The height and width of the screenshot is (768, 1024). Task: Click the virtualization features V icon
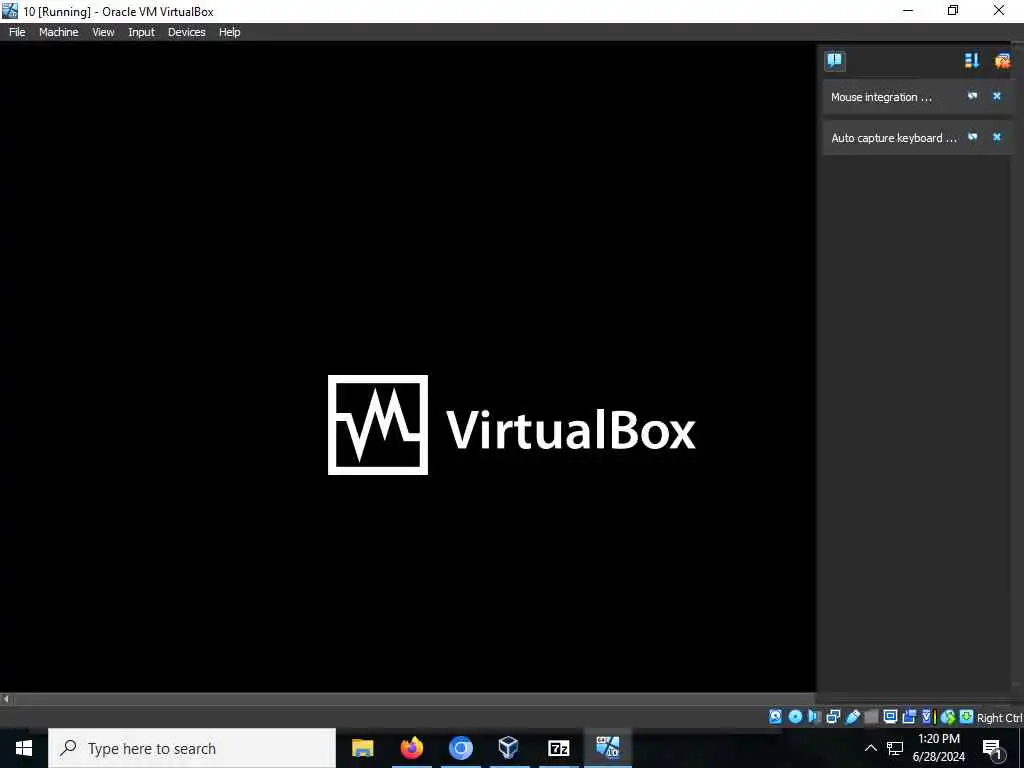[x=926, y=716]
